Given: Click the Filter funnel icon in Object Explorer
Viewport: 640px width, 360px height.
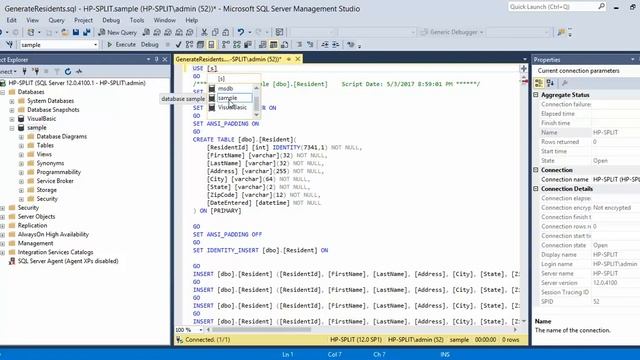Looking at the screenshot, I should [57, 71].
